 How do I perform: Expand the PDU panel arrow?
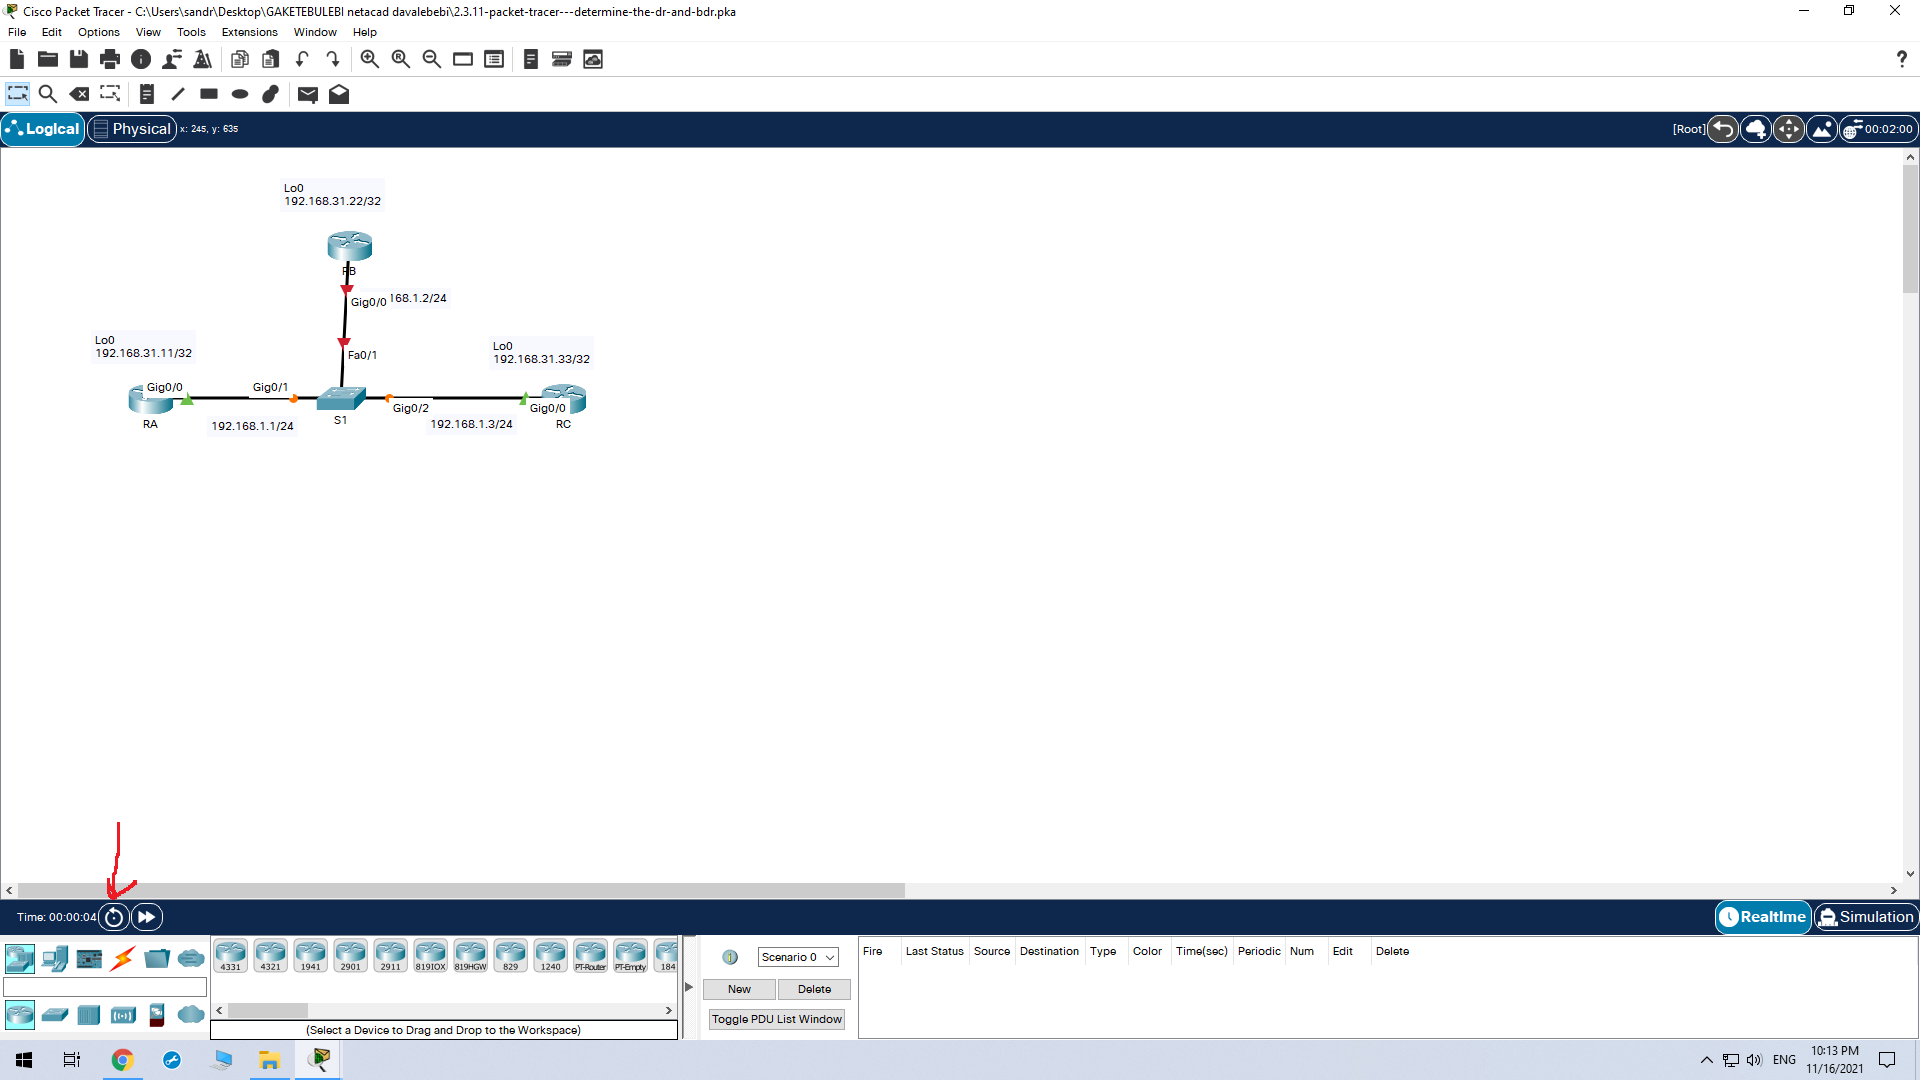pyautogui.click(x=689, y=987)
